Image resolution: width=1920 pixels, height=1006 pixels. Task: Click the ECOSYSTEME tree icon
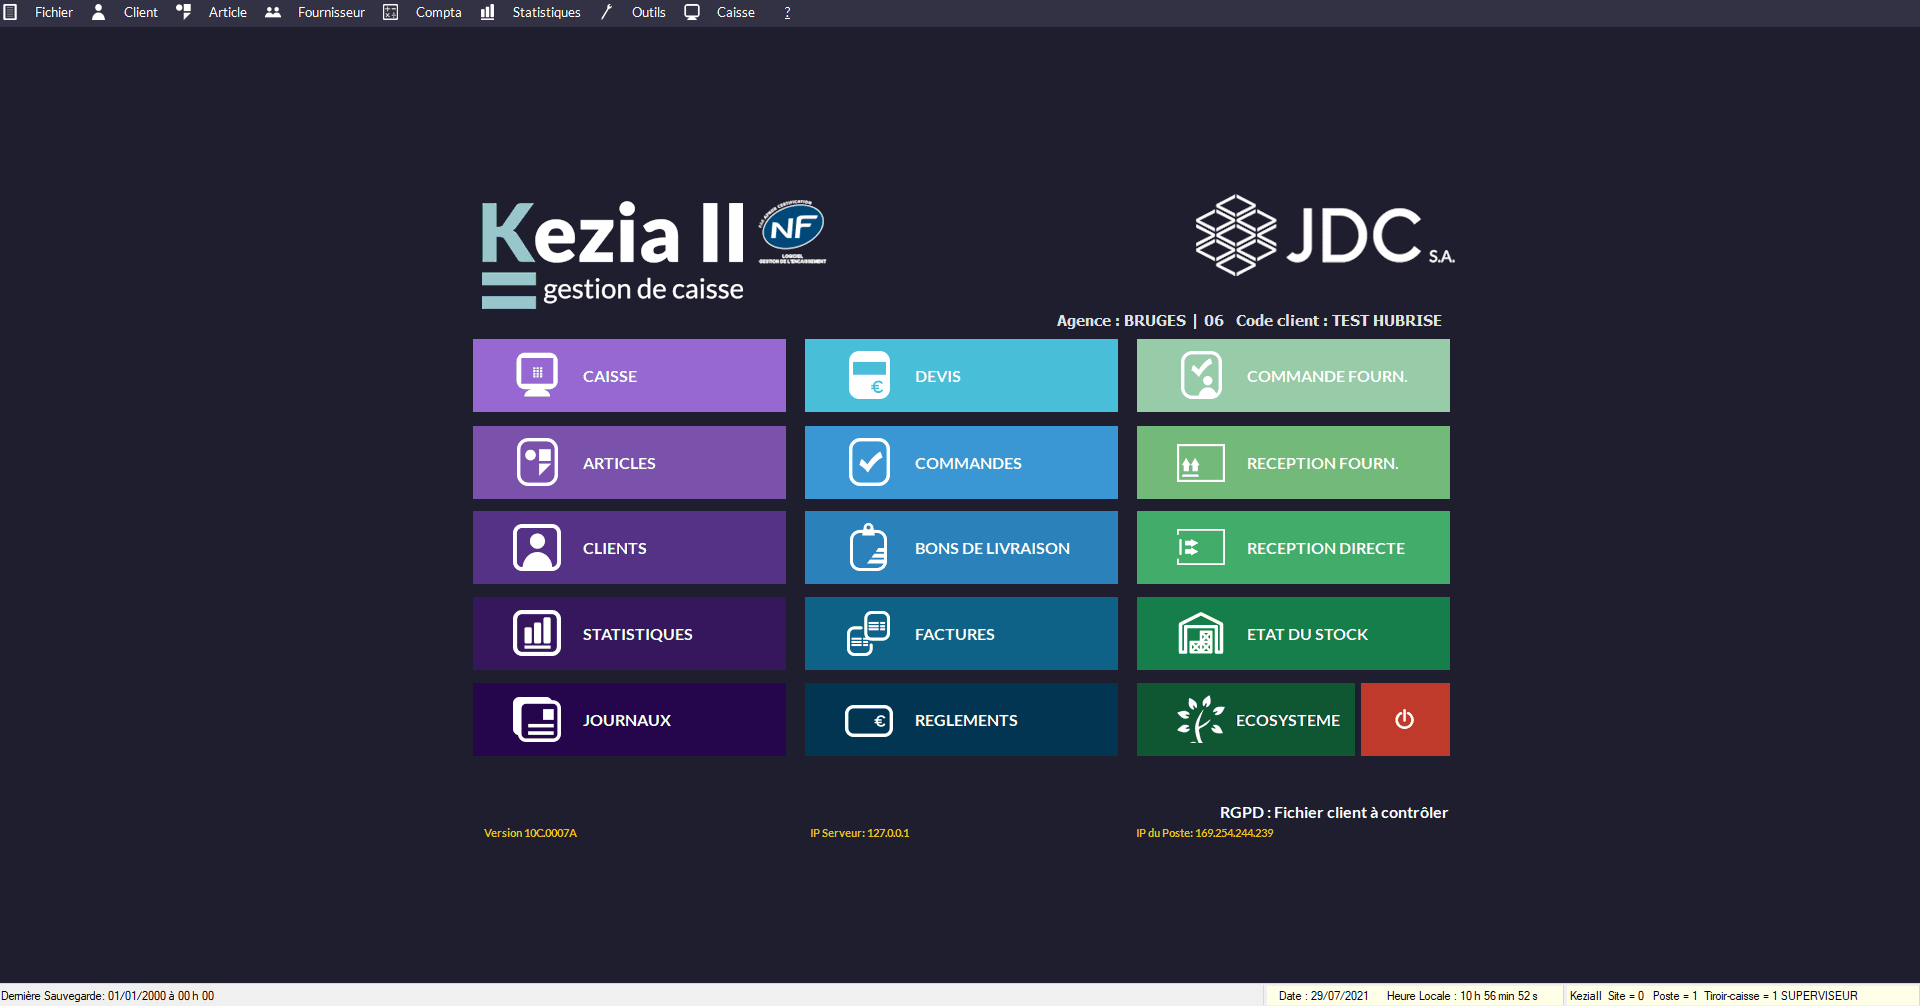(1201, 719)
